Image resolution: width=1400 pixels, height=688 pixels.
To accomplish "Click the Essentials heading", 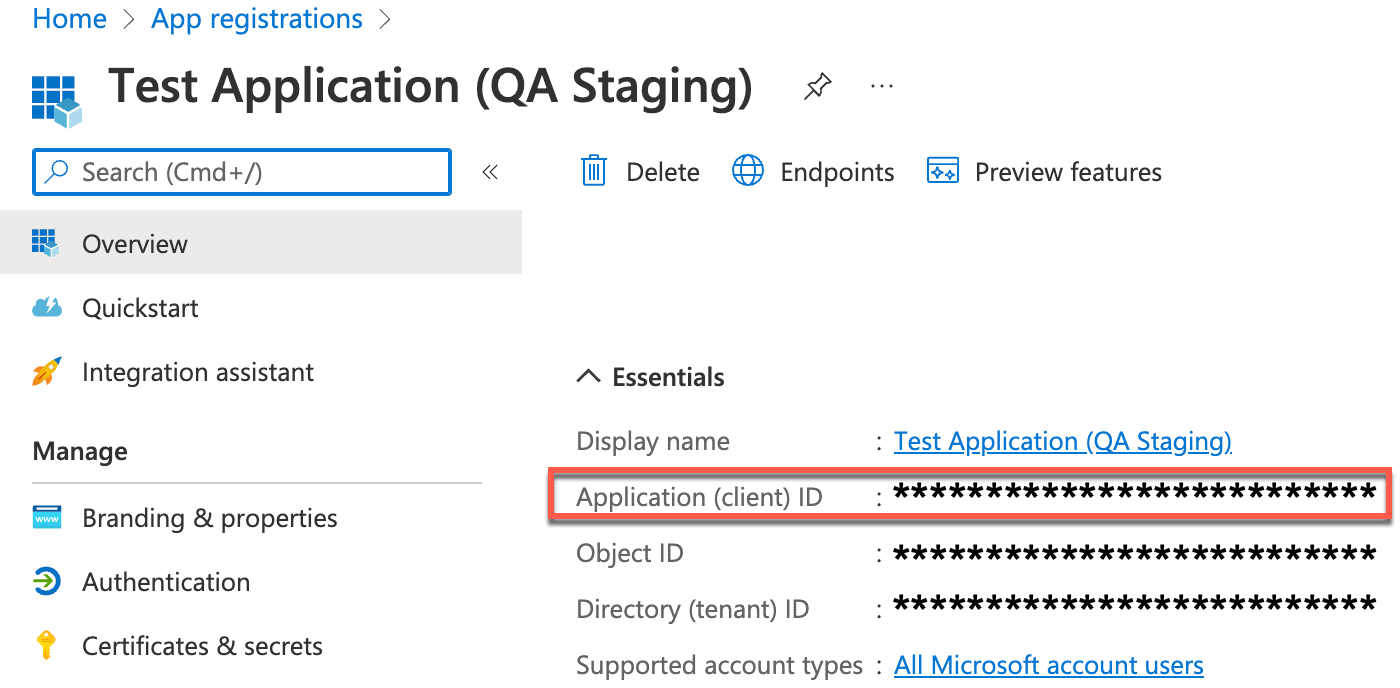I will 668,377.
